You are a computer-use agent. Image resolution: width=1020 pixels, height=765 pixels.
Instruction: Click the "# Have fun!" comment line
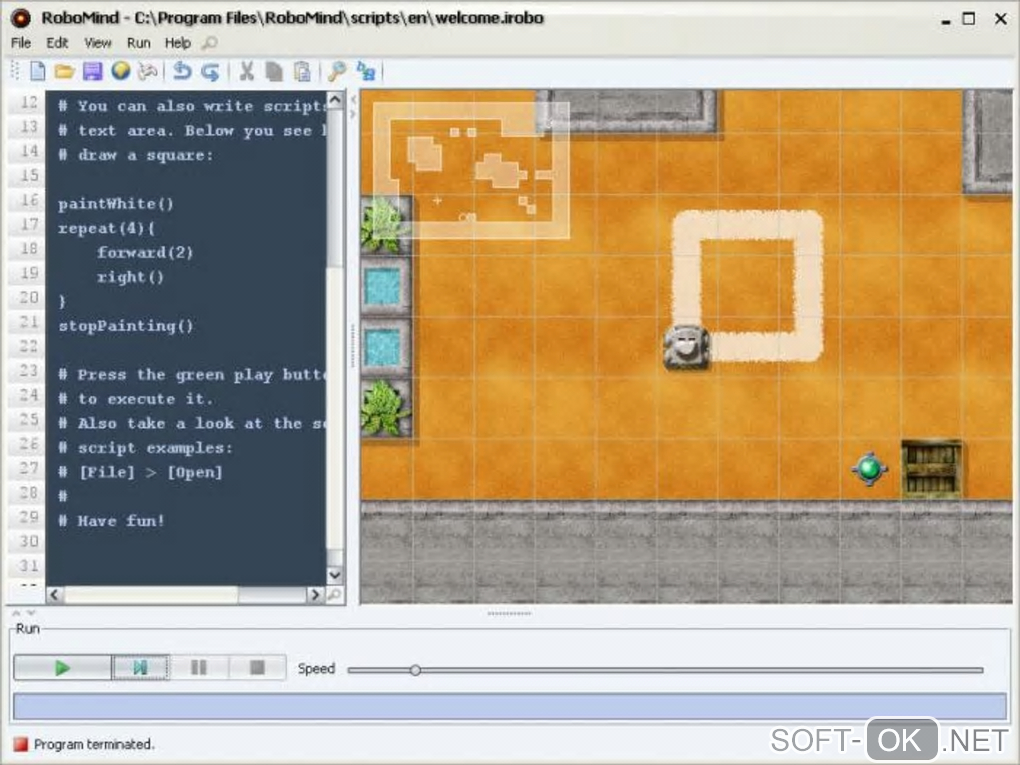click(x=111, y=520)
